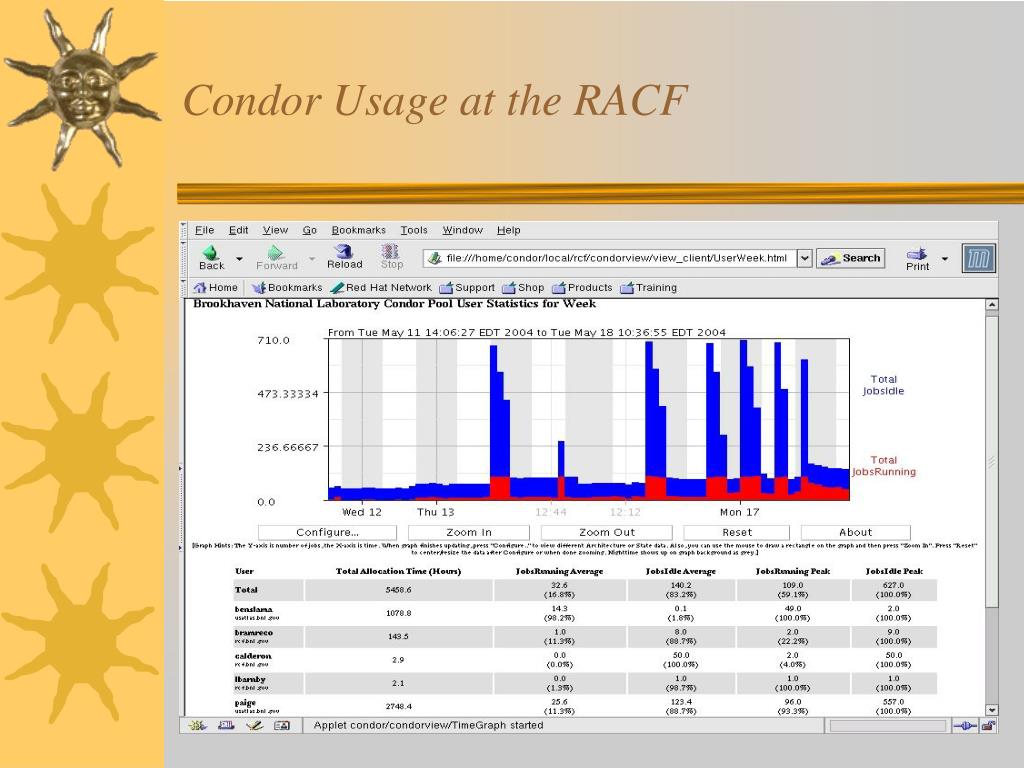Viewport: 1024px width, 768px height.
Task: Click the "JobsRunning Peak" column header
Action: coord(793,571)
